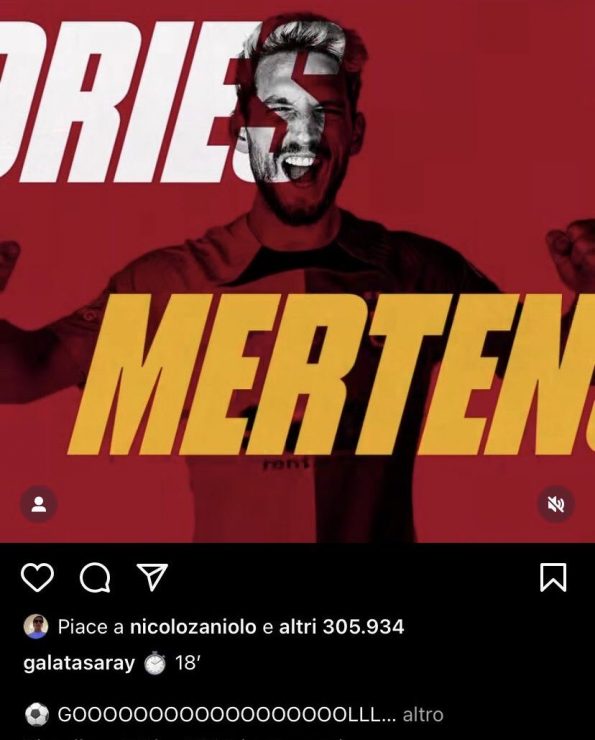Viewport: 595px width, 740px height.
Task: Tap the 18' minute marker text
Action: tap(188, 663)
